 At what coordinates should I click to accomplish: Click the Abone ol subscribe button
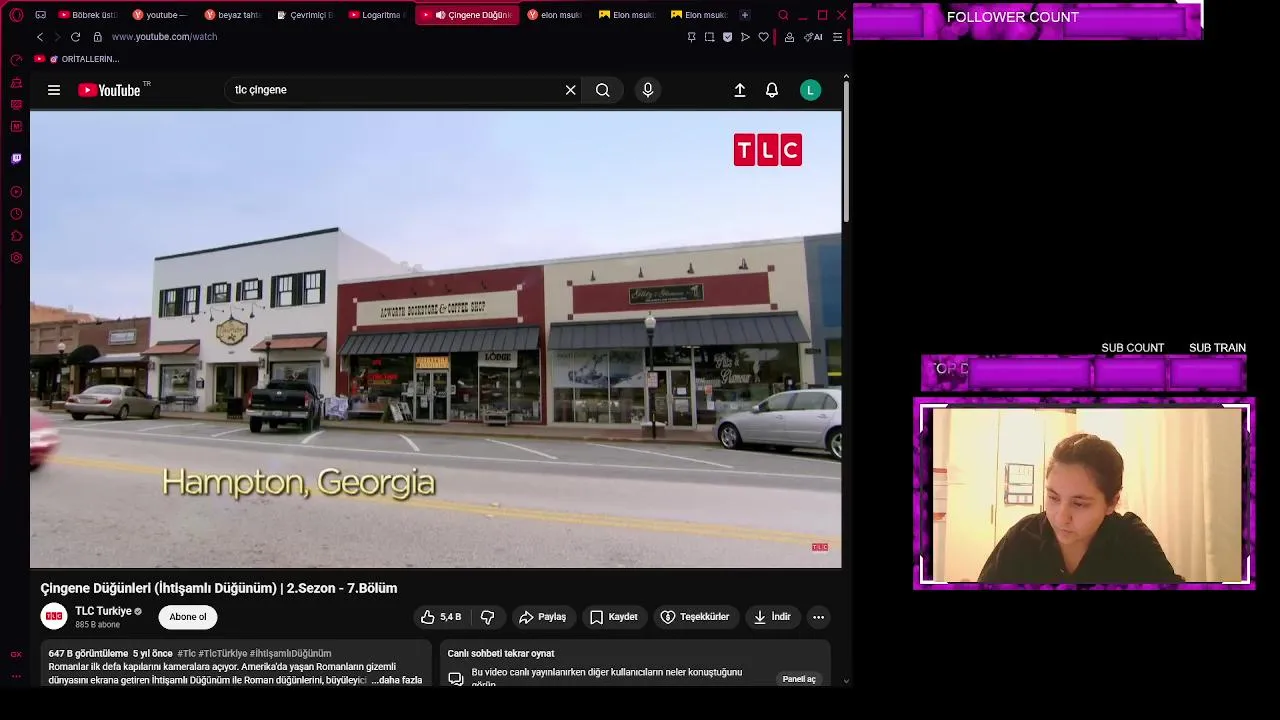point(188,617)
